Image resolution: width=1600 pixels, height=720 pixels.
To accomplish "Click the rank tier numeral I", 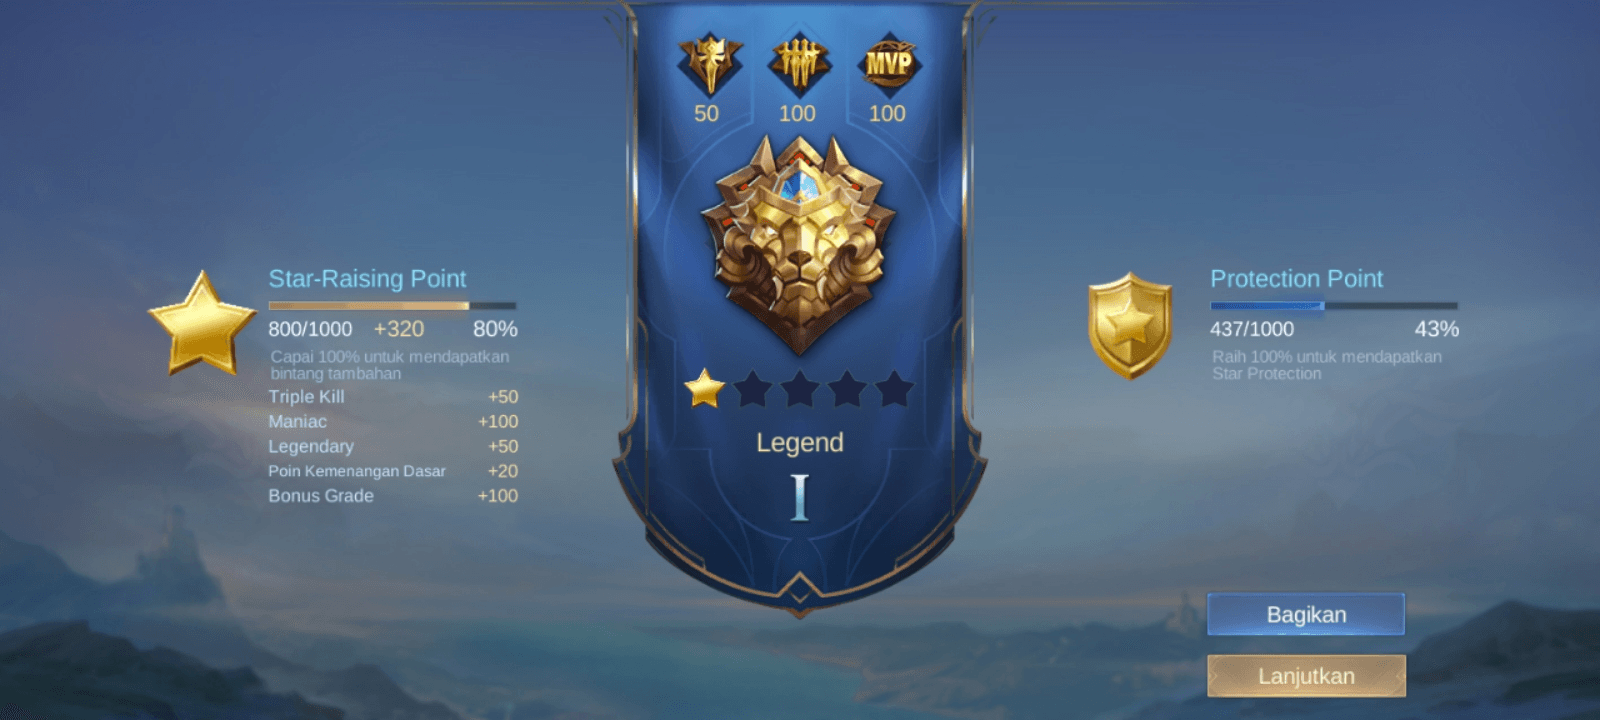I will (799, 497).
